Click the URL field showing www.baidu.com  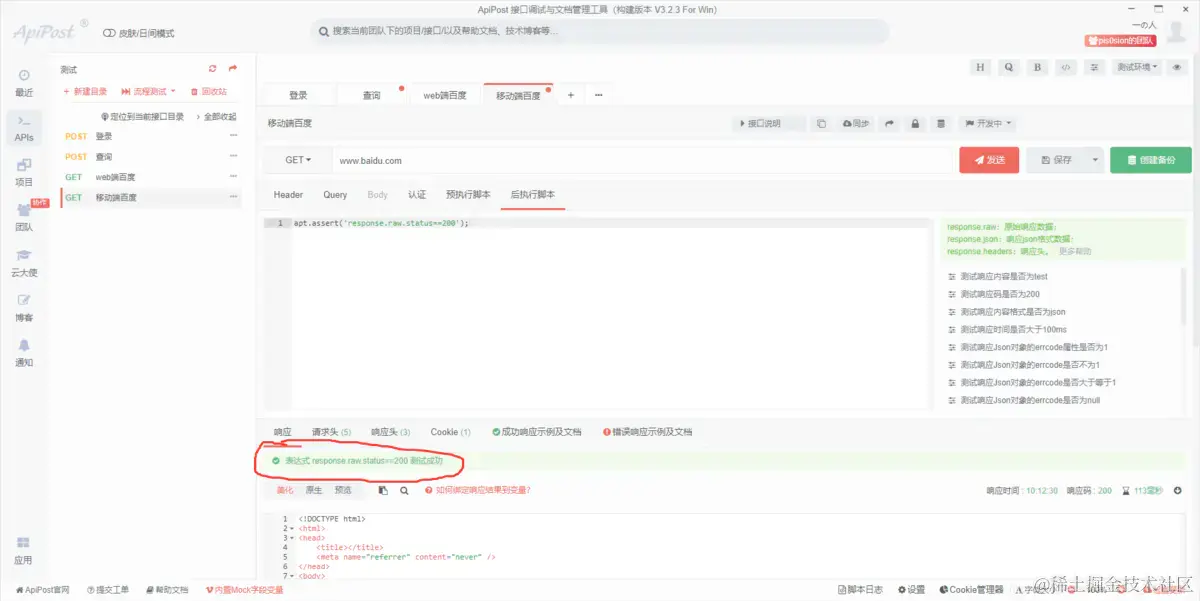[x=643, y=160]
